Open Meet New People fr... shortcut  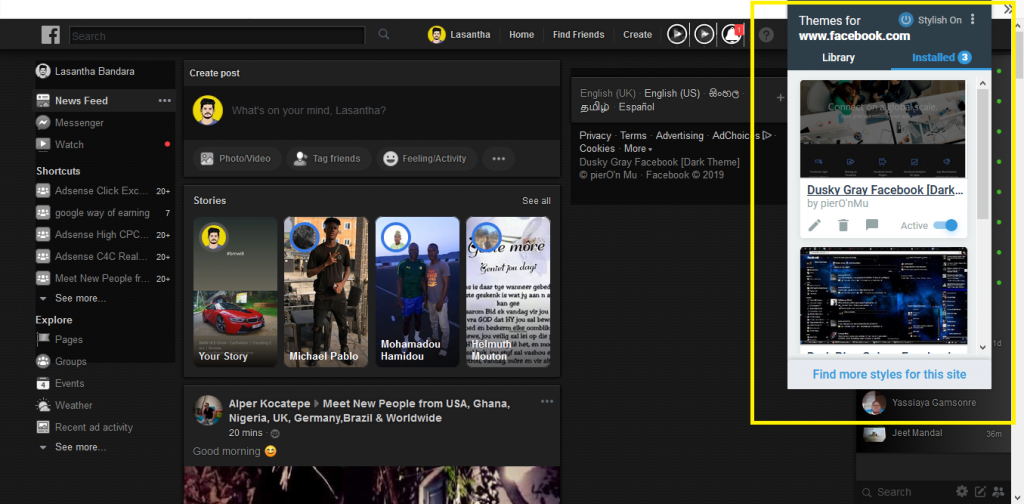tap(103, 278)
